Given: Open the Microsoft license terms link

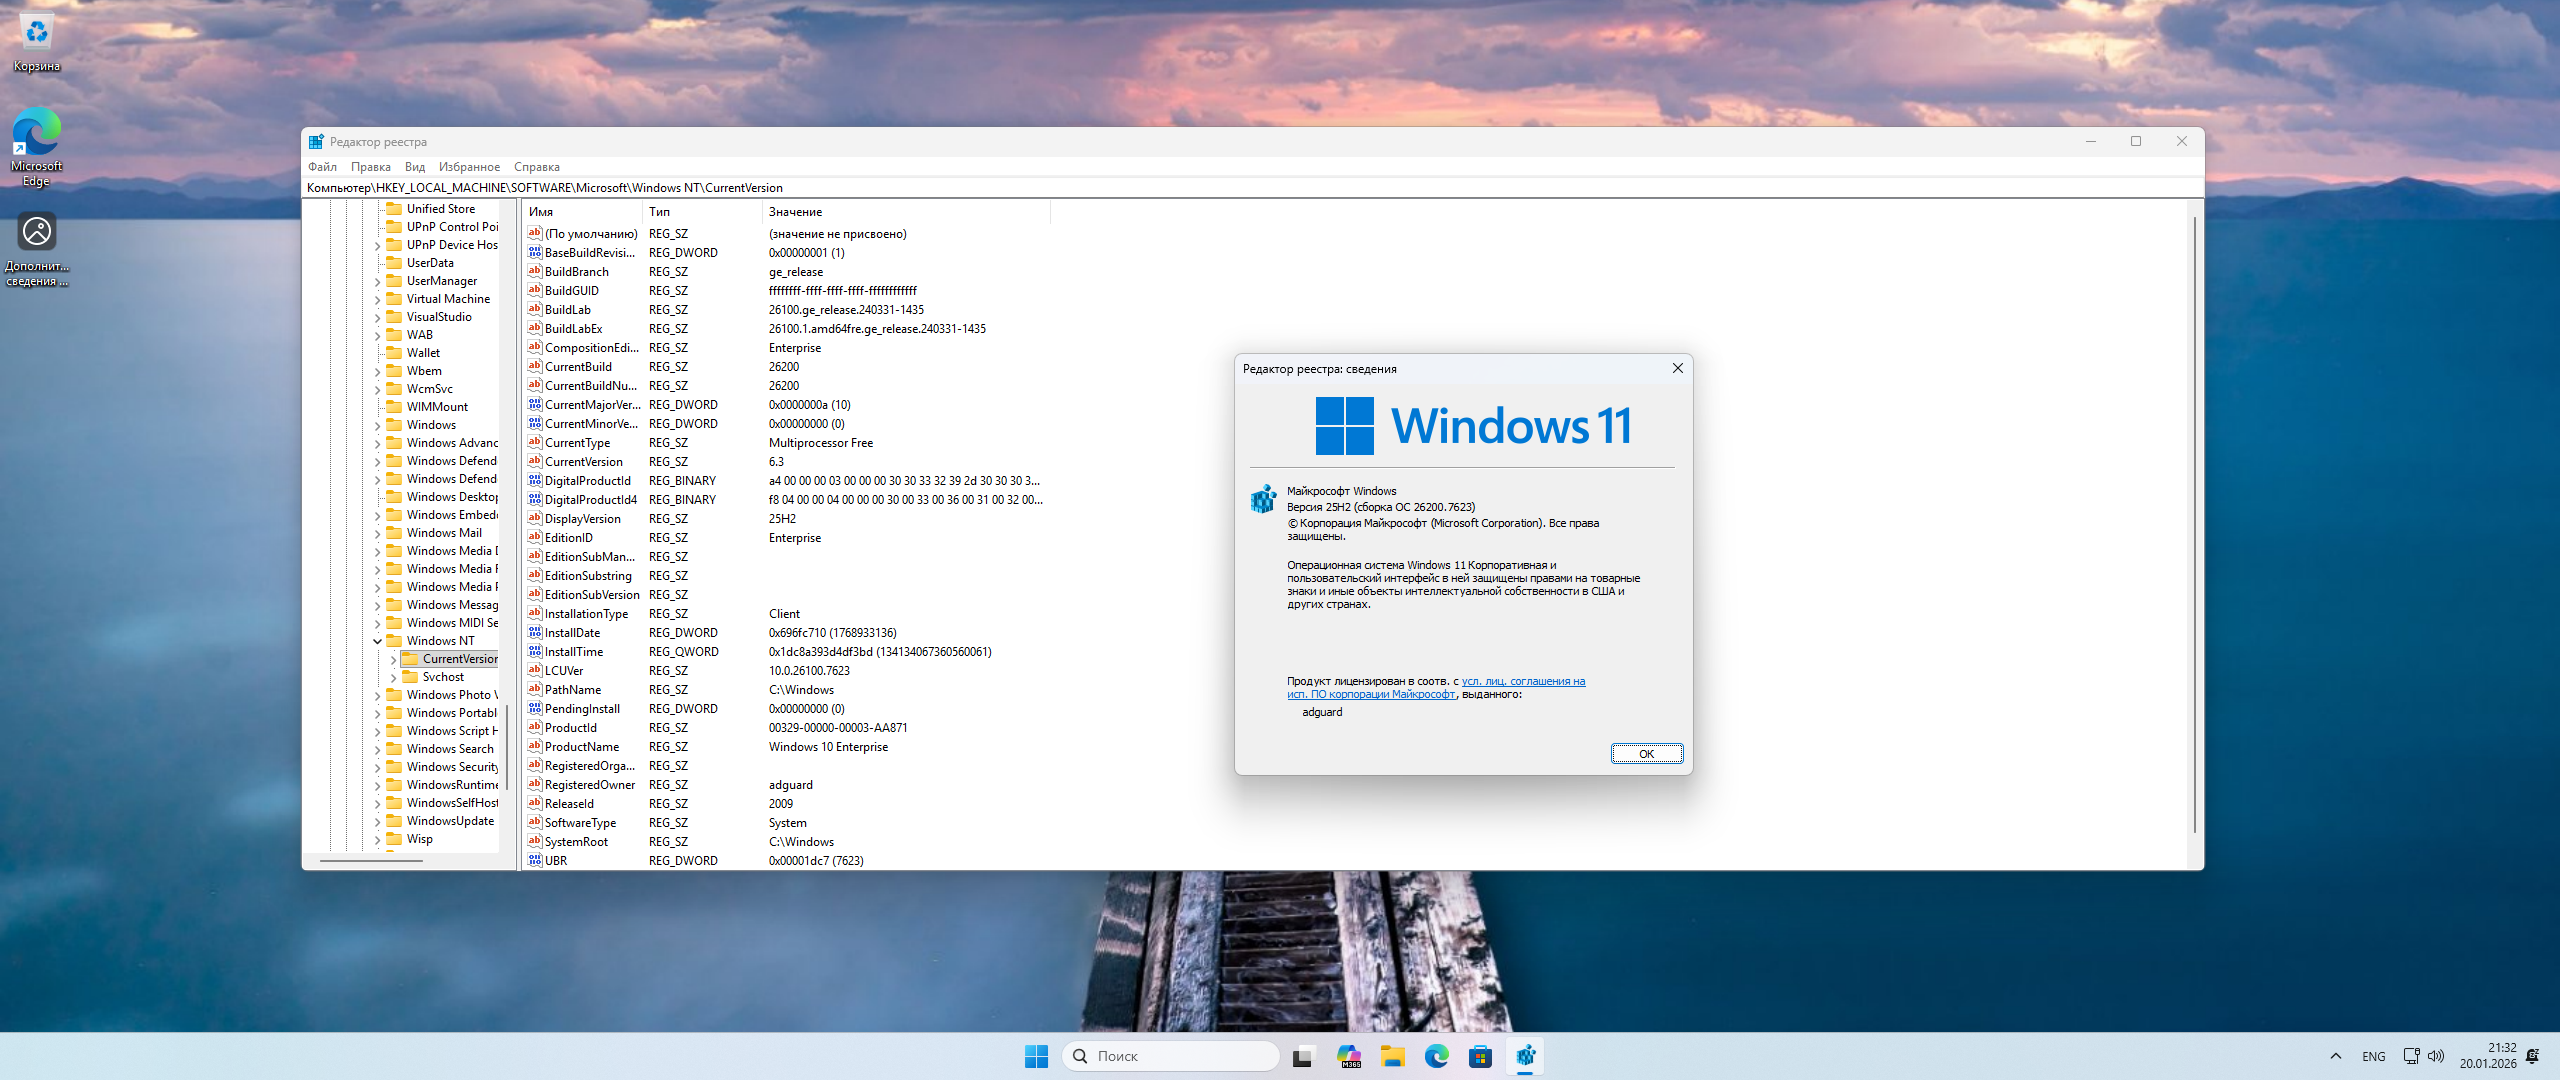Looking at the screenshot, I should (1522, 682).
